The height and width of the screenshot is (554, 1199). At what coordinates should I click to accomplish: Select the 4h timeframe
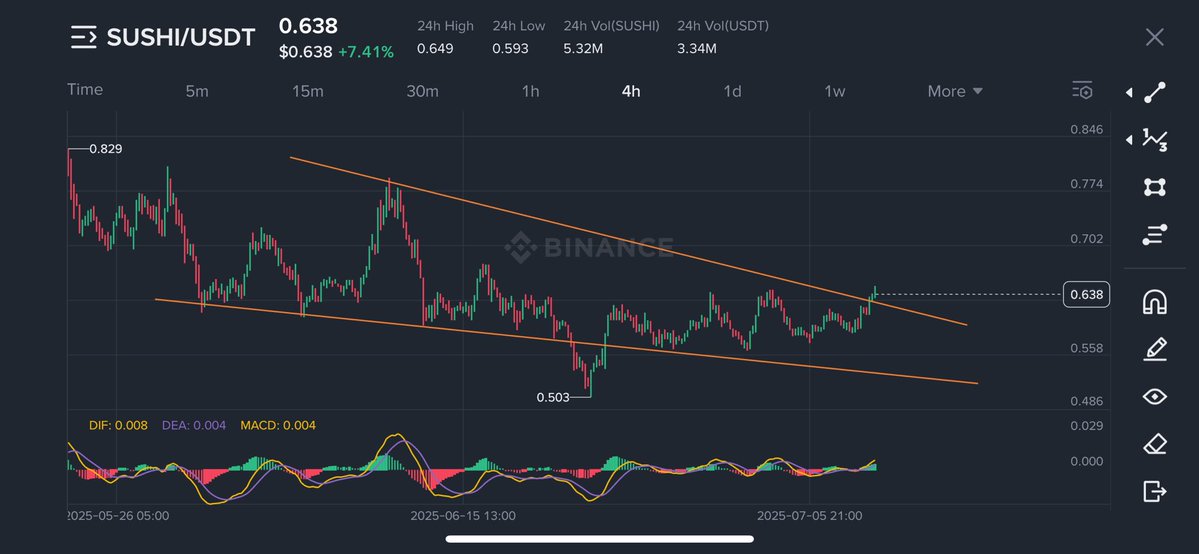click(631, 91)
